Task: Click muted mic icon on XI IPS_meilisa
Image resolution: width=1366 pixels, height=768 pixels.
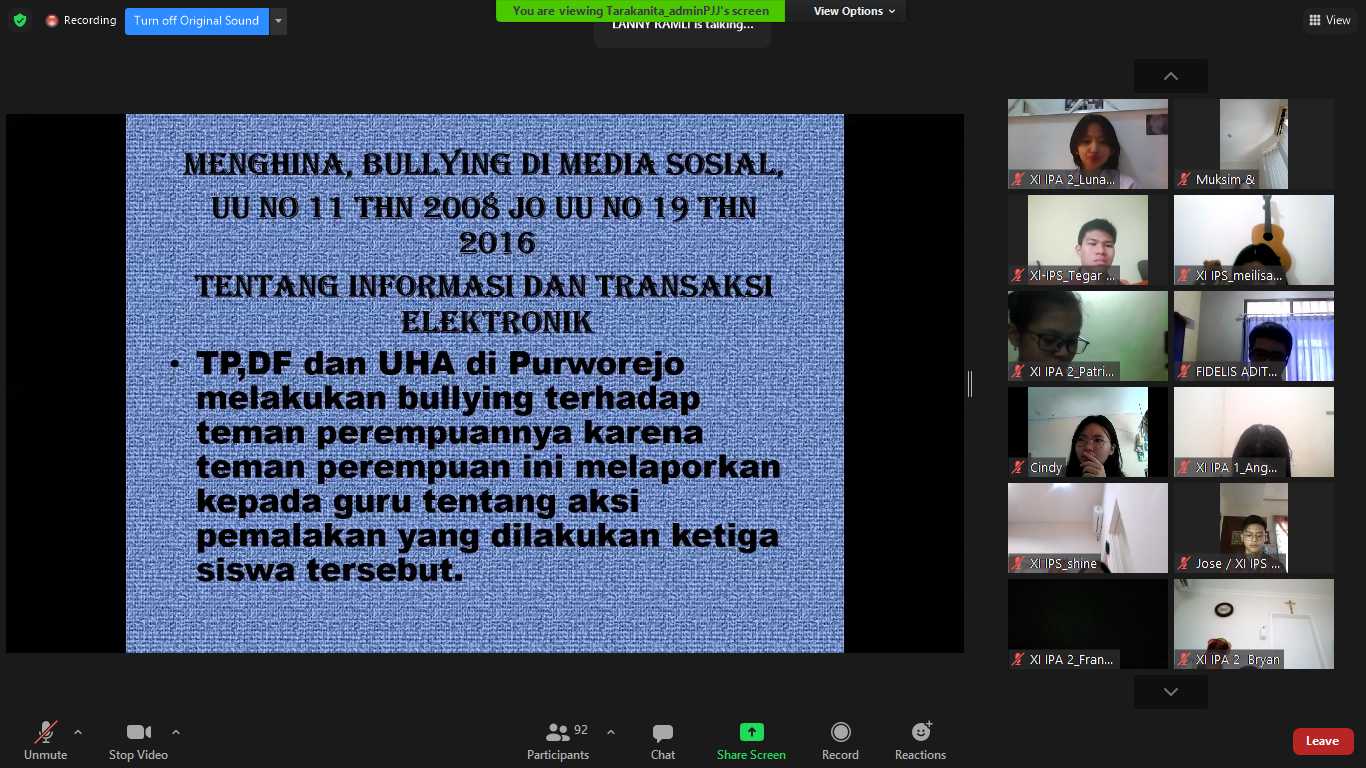Action: pos(1185,276)
